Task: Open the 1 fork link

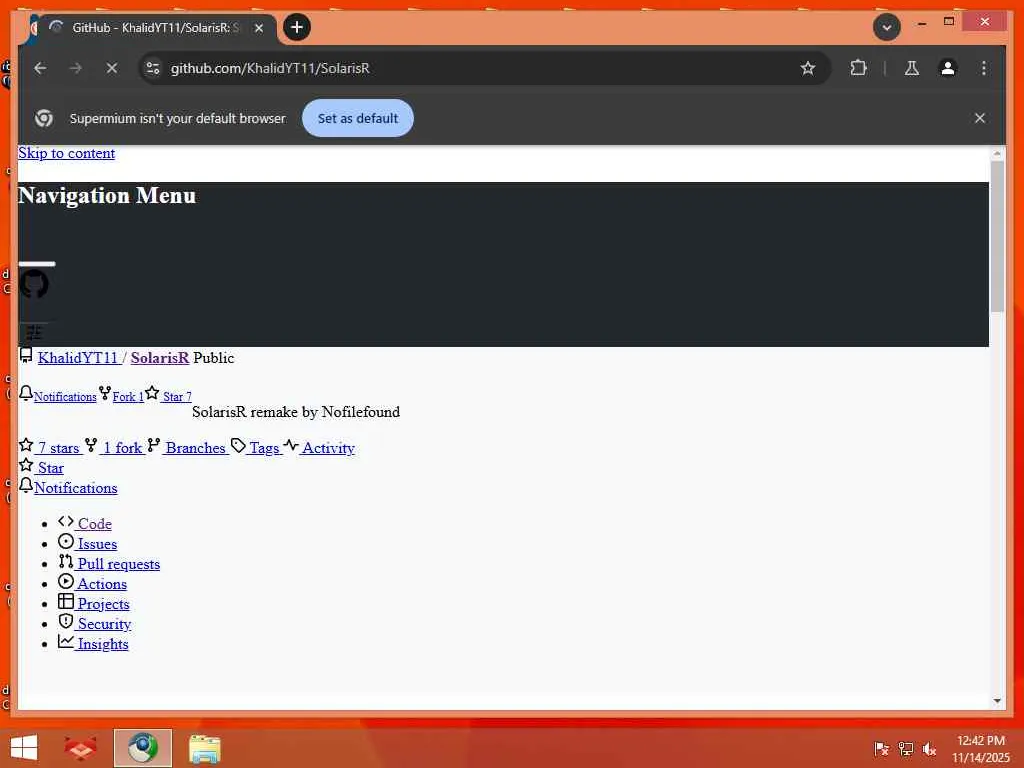Action: 123,448
